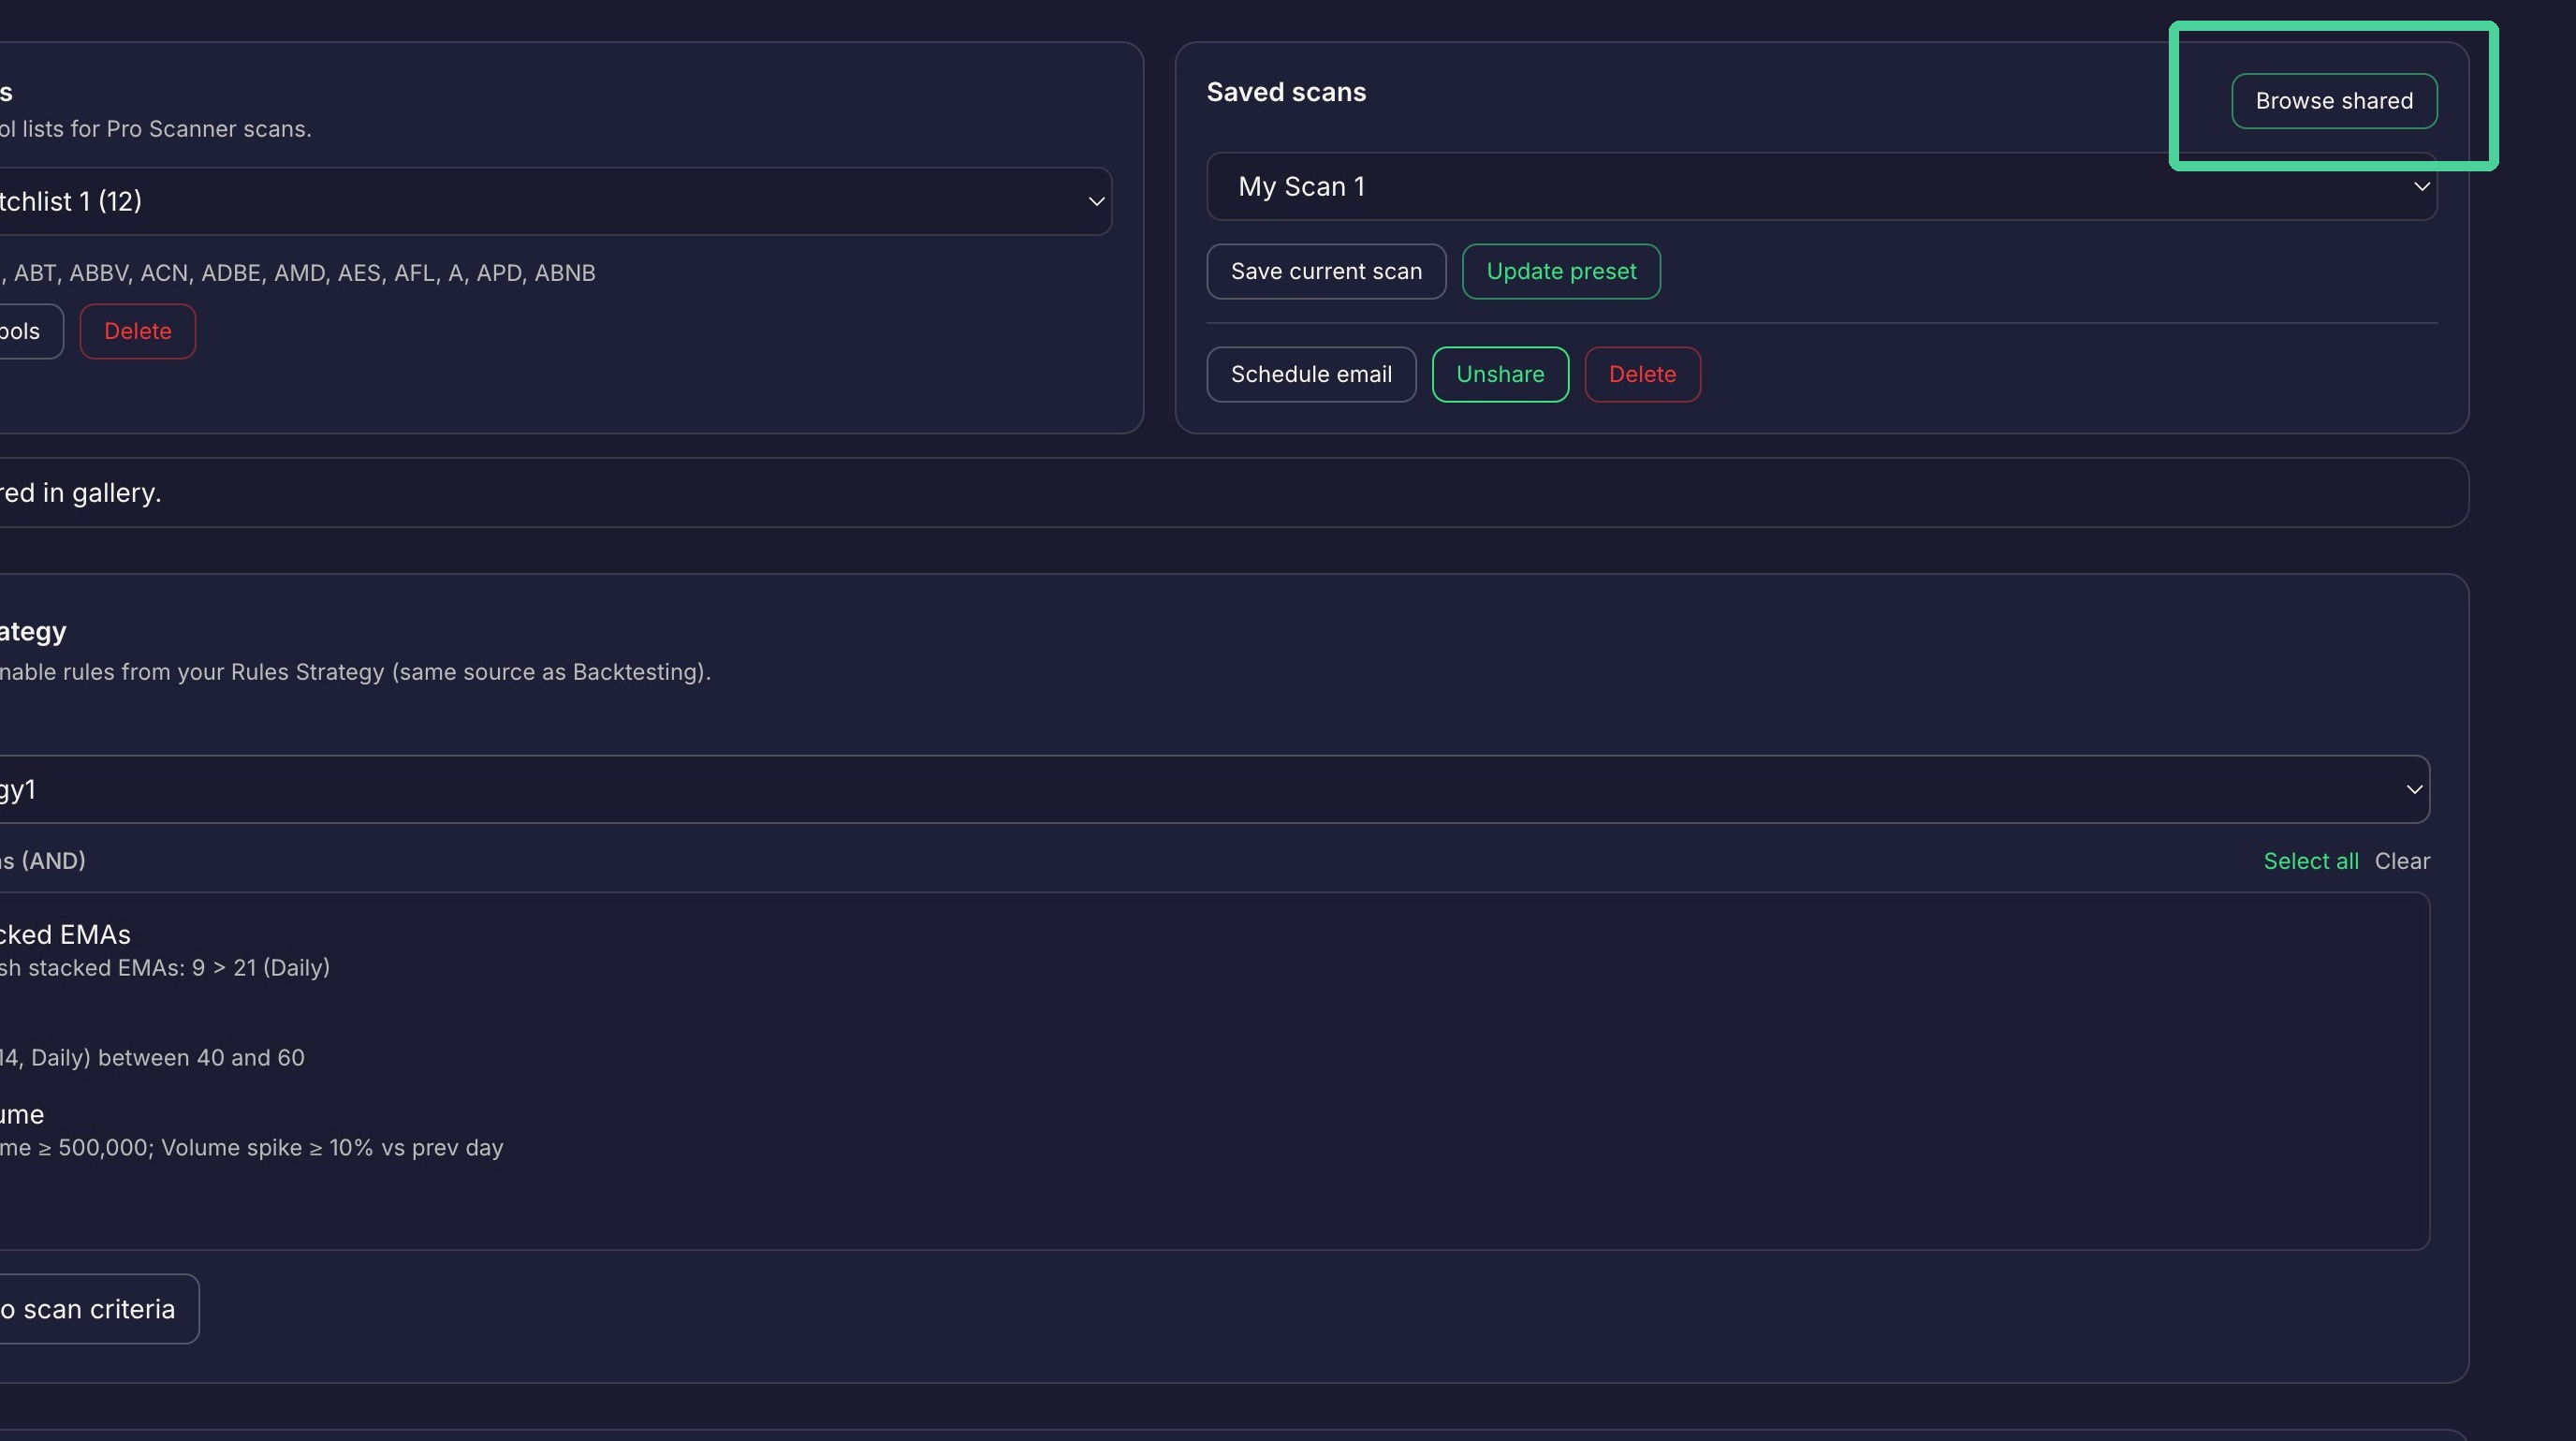
Task: Unshare the selected saved scan
Action: [1500, 374]
